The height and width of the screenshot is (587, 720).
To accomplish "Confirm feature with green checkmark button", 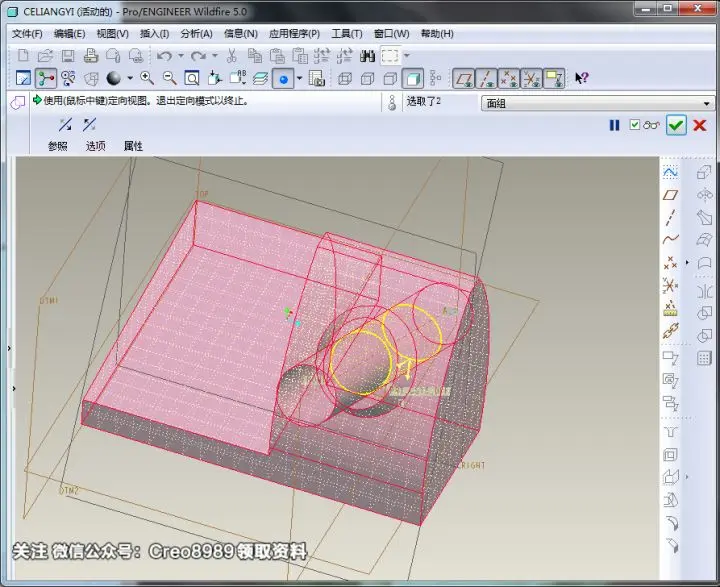I will (676, 125).
